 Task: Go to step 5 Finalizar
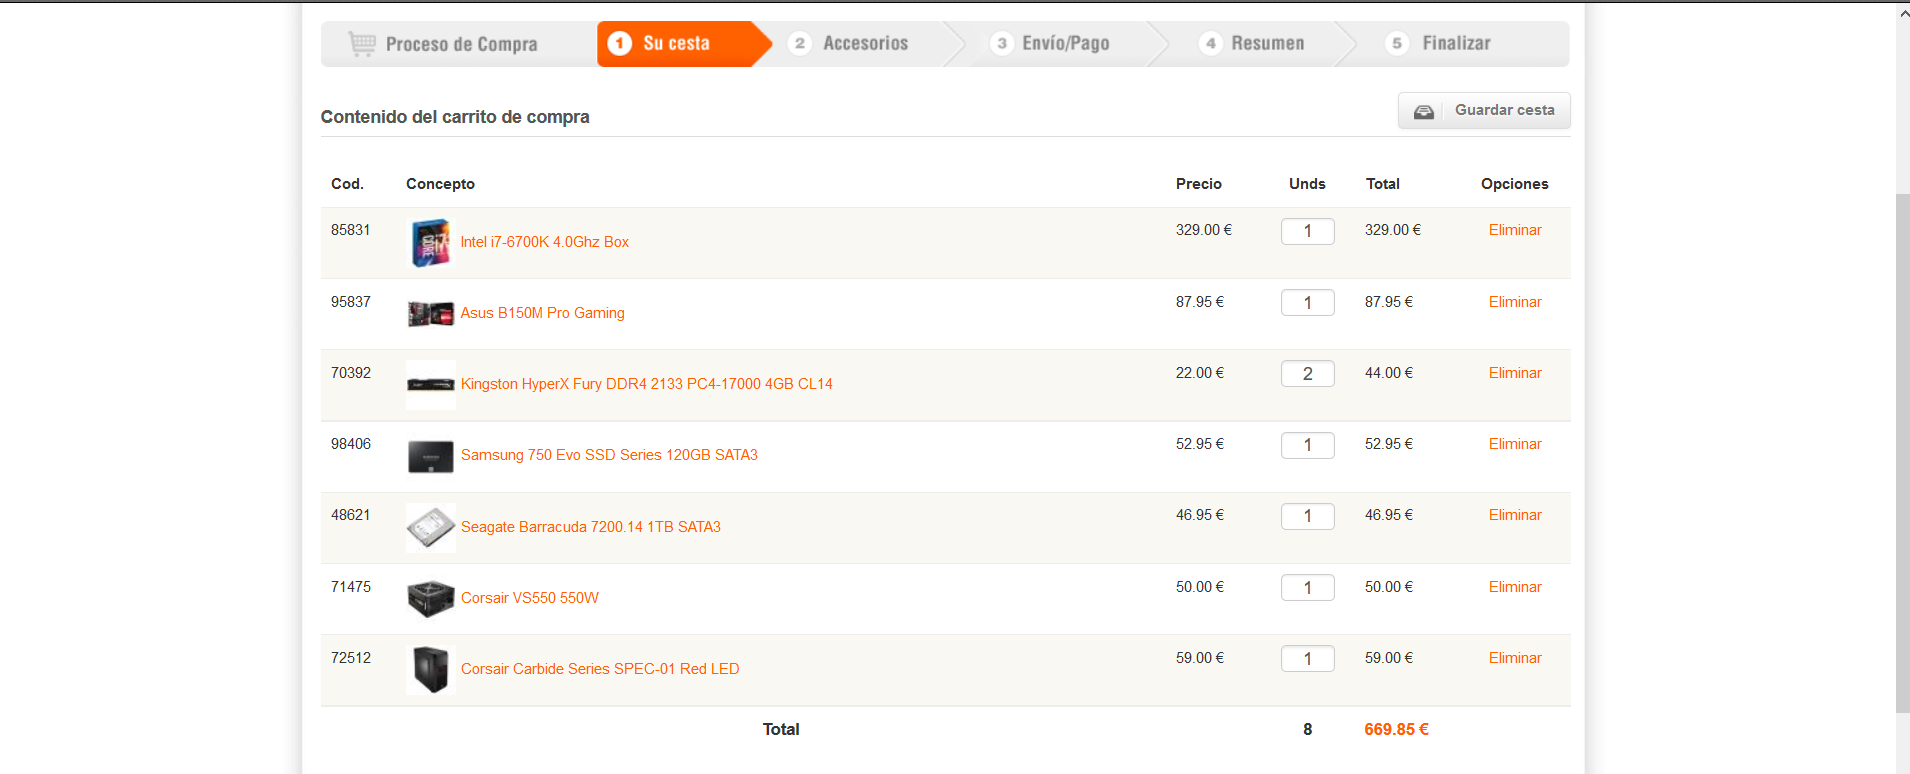[x=1438, y=44]
